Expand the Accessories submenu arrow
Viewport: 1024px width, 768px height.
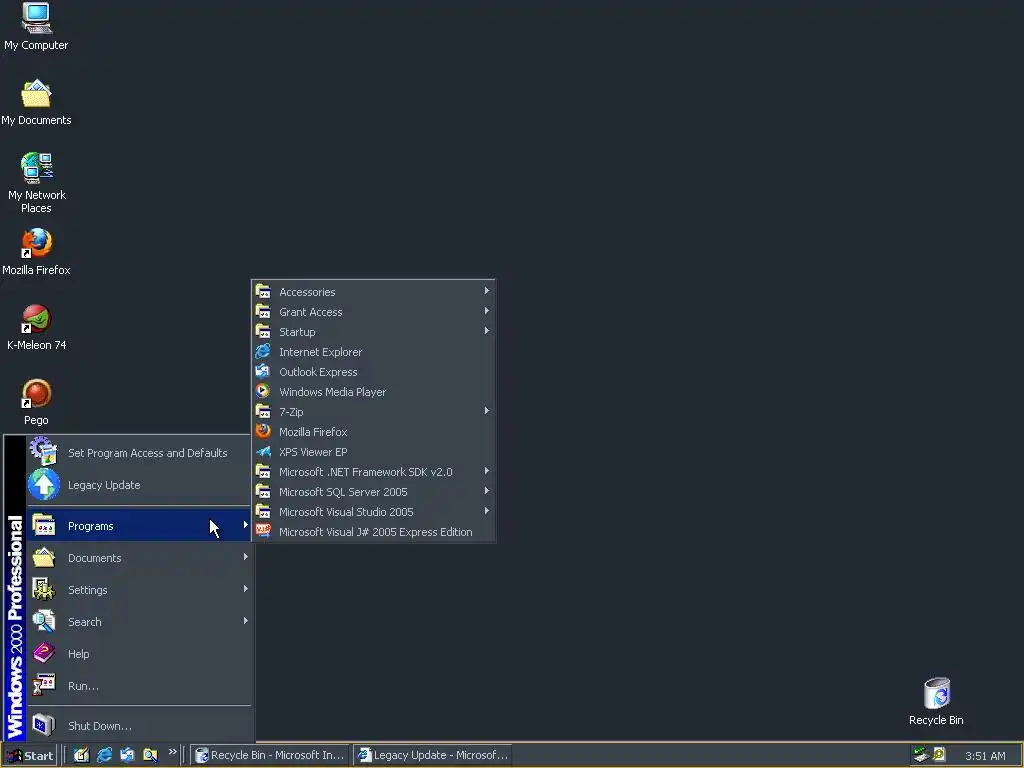(487, 291)
